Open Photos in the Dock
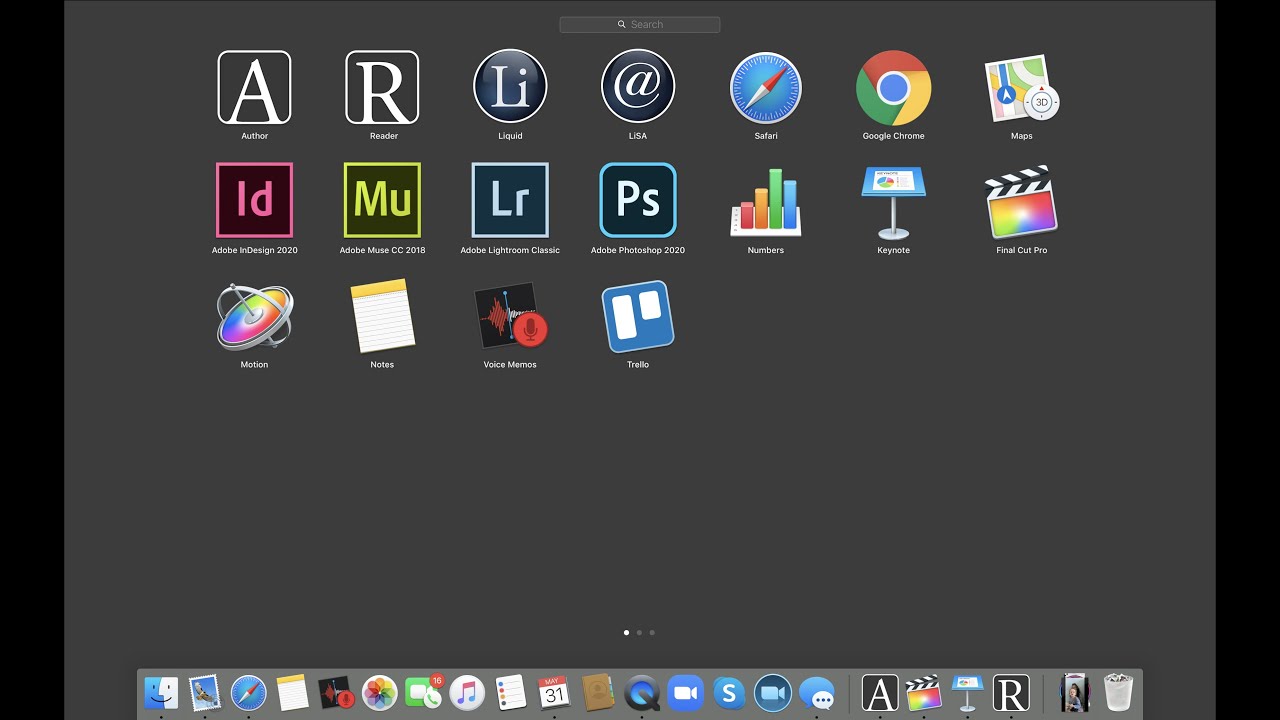The width and height of the screenshot is (1280, 720). (379, 692)
